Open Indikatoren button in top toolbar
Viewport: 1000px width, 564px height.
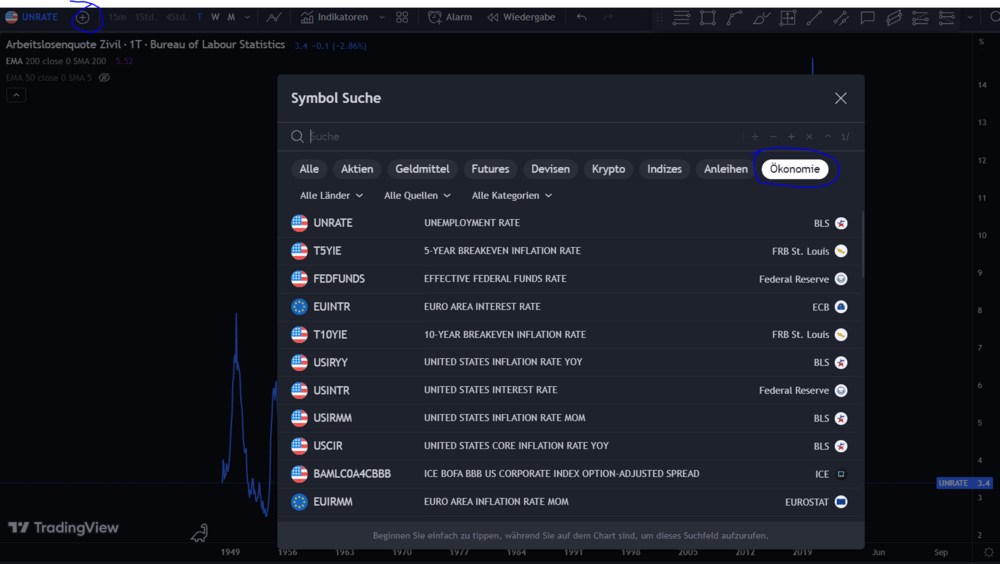(335, 17)
